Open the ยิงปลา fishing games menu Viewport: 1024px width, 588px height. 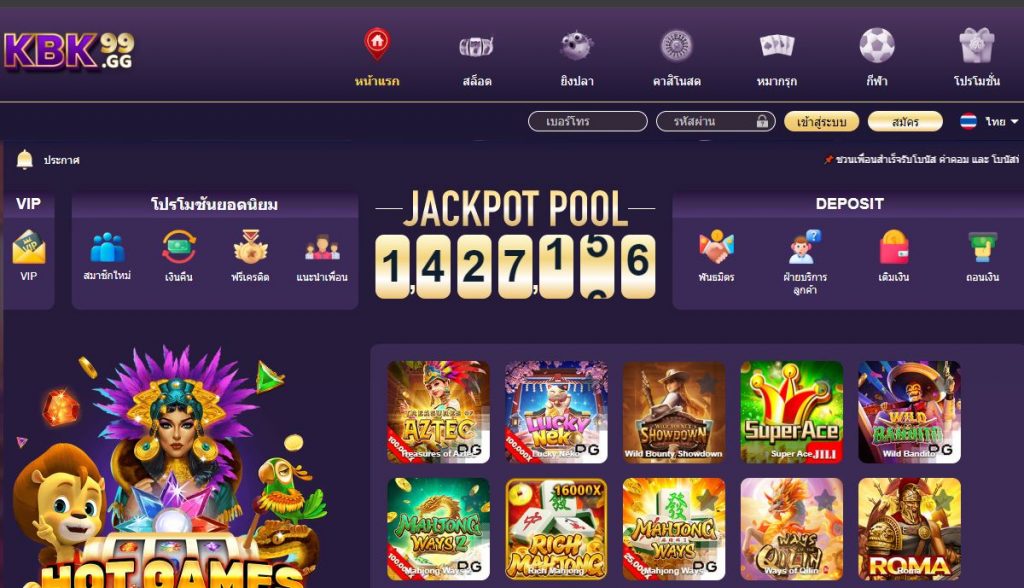tap(577, 58)
